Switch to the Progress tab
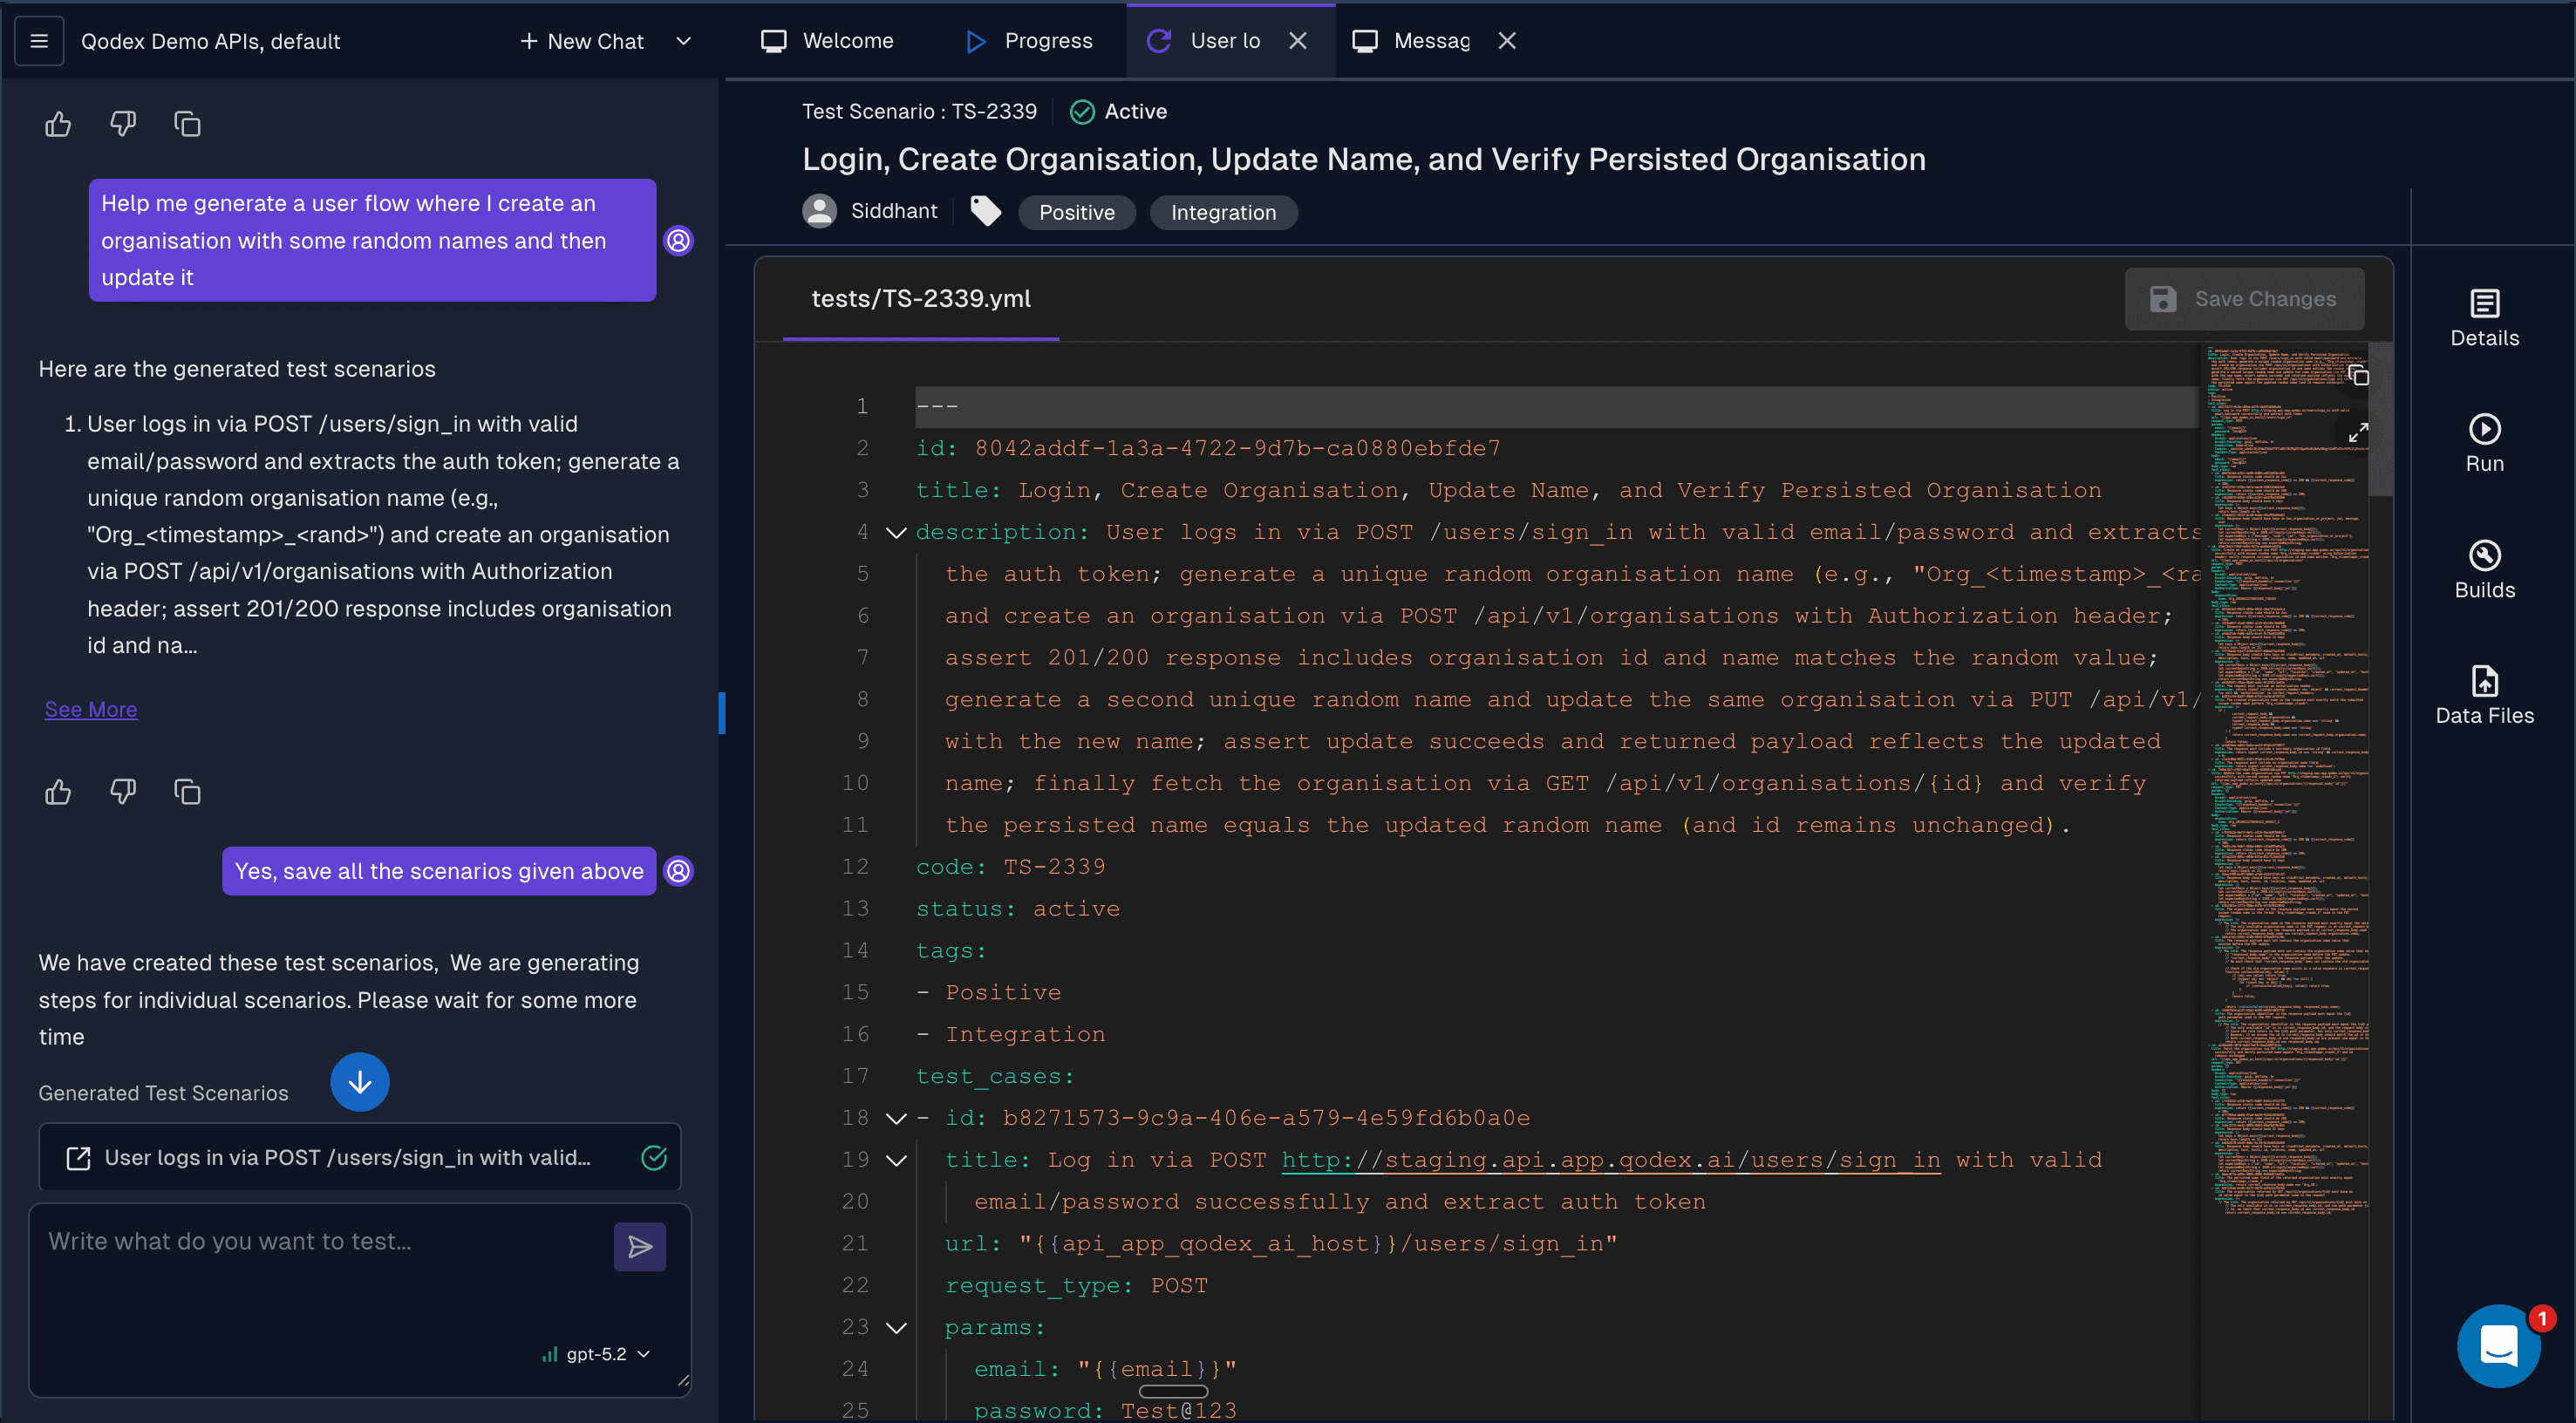The width and height of the screenshot is (2576, 1423). [x=1030, y=41]
